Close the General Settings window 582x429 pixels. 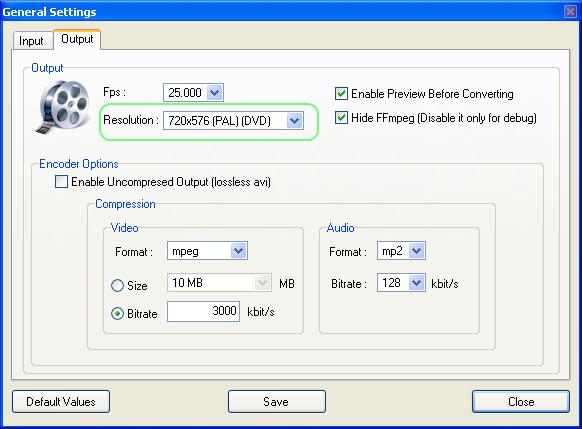click(x=570, y=12)
